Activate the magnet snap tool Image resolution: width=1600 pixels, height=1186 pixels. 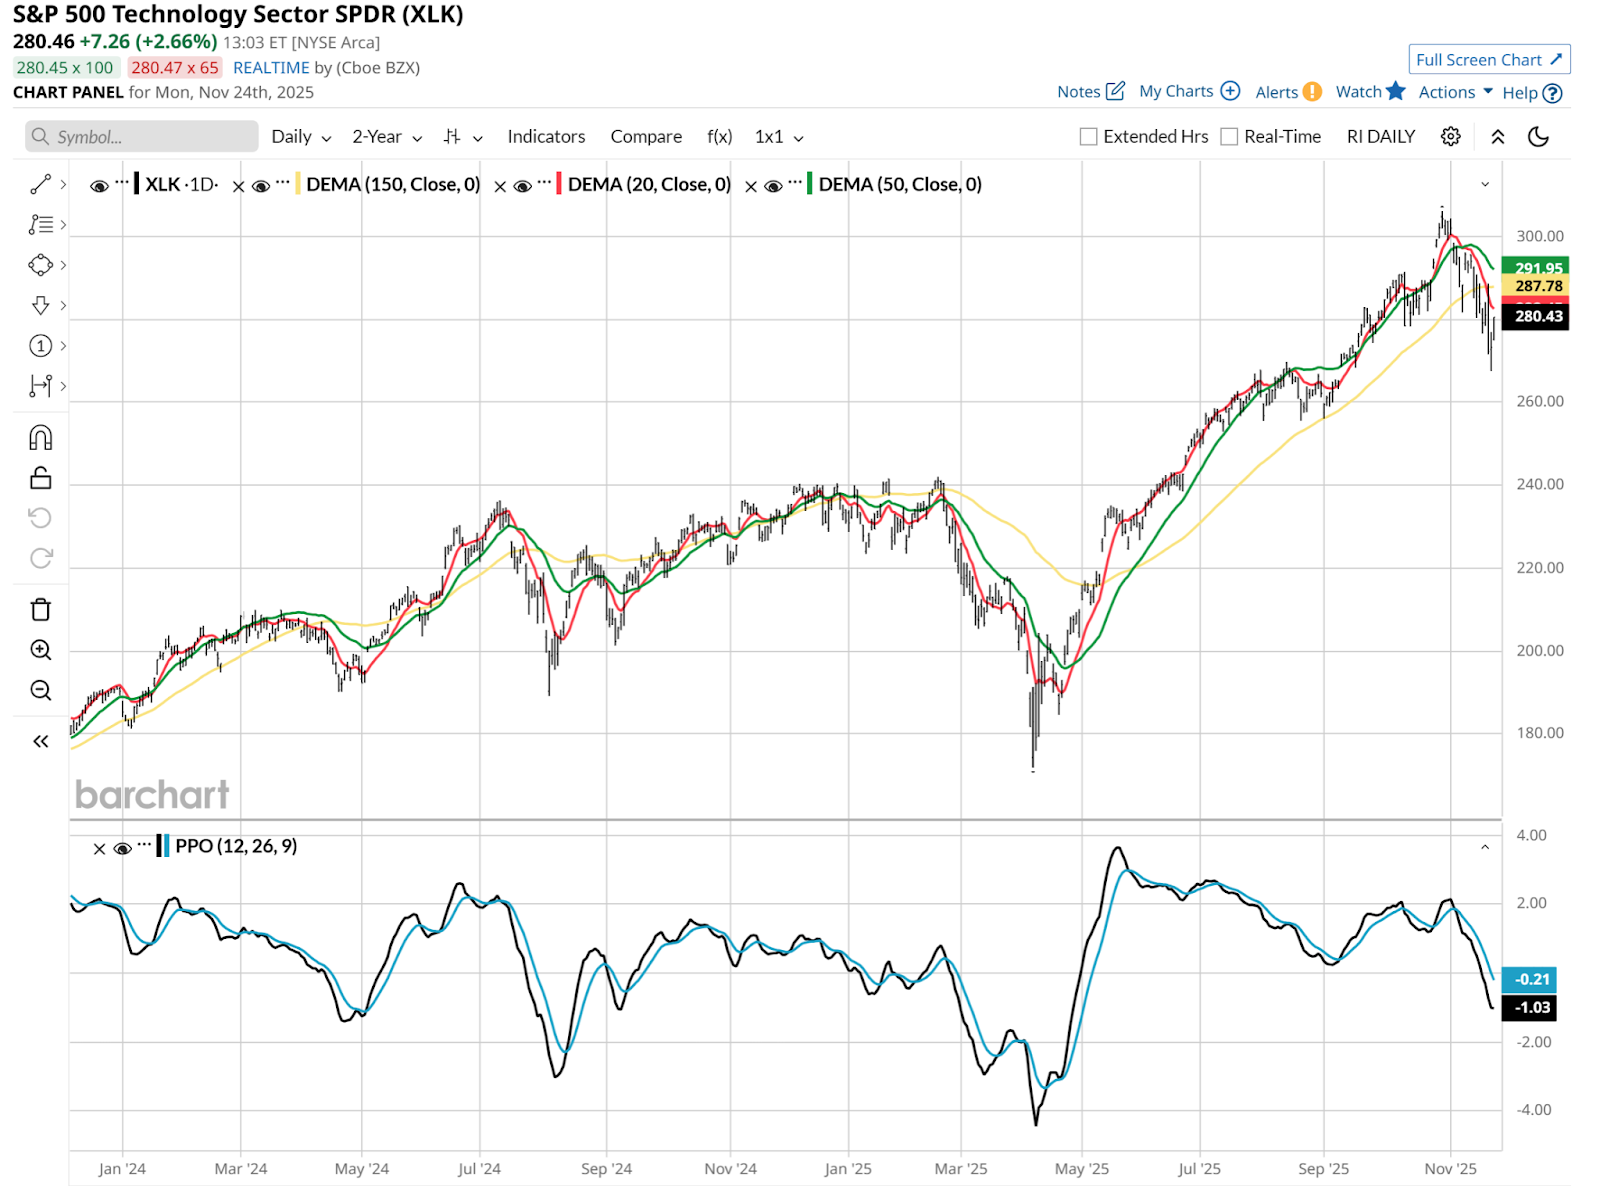click(x=40, y=438)
